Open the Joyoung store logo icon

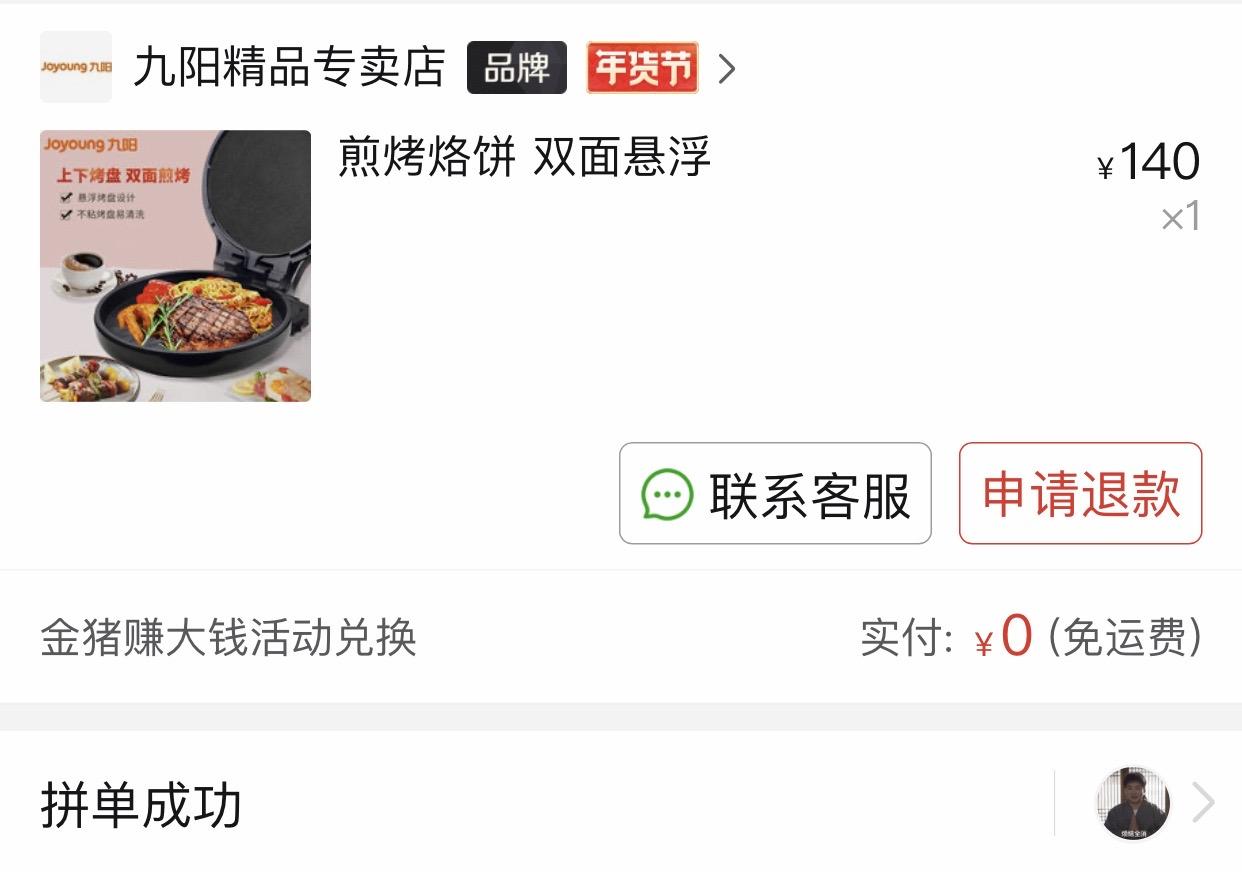[76, 67]
